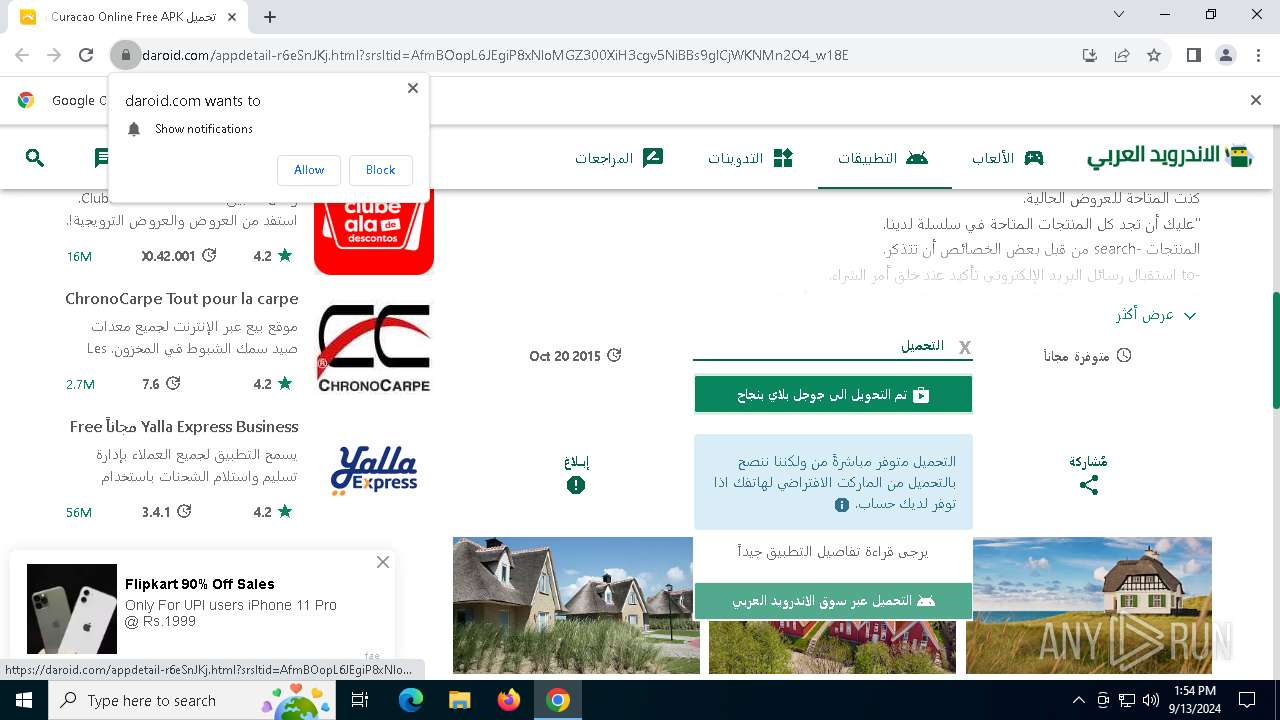1280x720 pixels.
Task: Open a new Chrome tab
Action: tap(270, 16)
